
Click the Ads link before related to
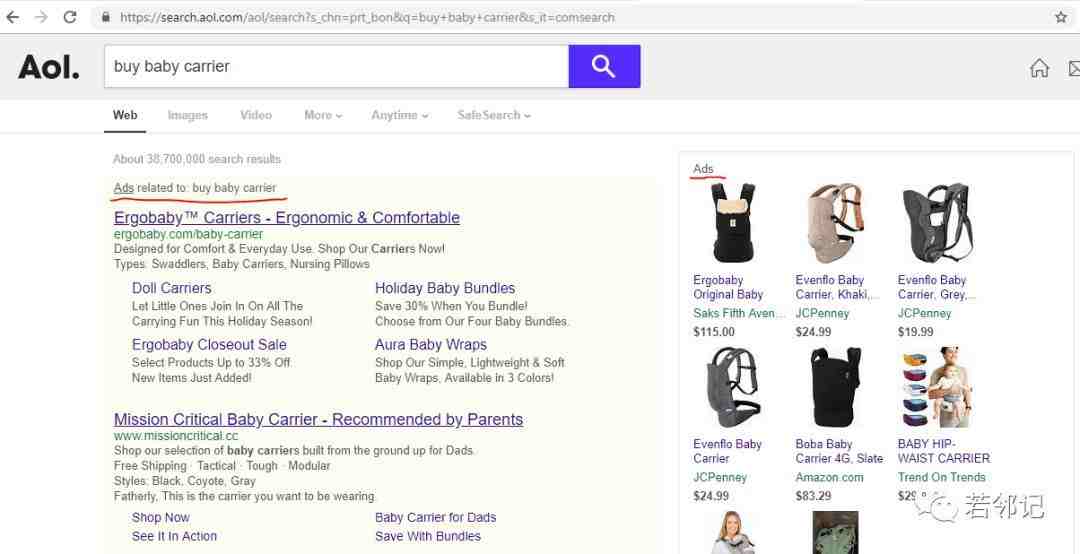(123, 188)
